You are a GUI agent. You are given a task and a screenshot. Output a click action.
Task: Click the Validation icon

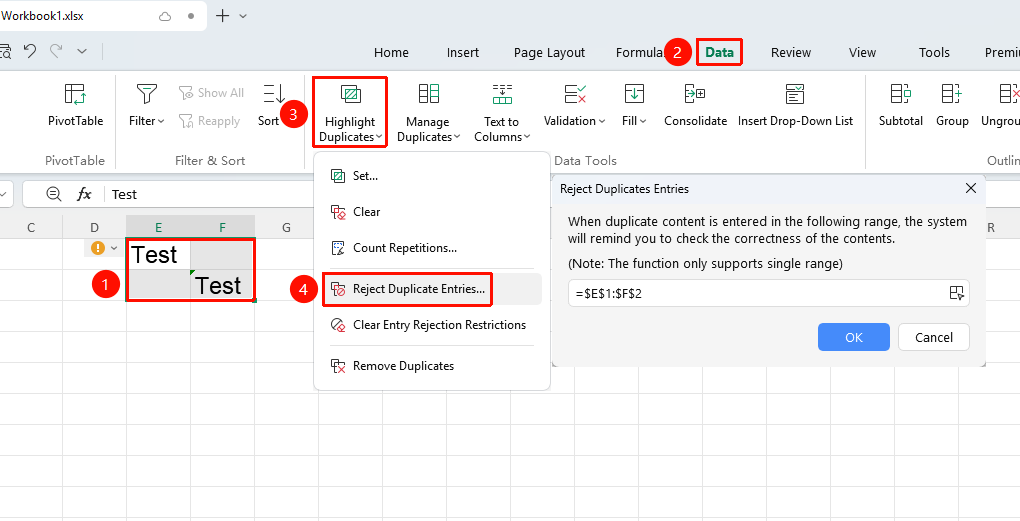(x=575, y=94)
